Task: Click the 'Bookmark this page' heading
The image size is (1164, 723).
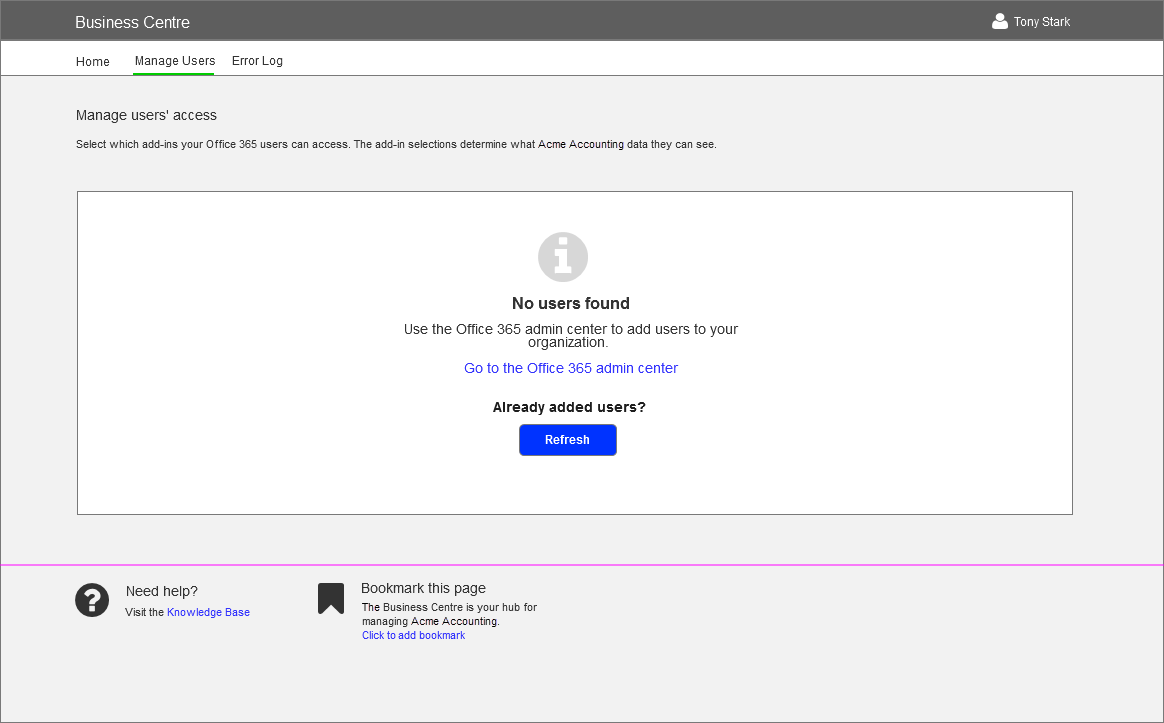Action: pos(423,588)
